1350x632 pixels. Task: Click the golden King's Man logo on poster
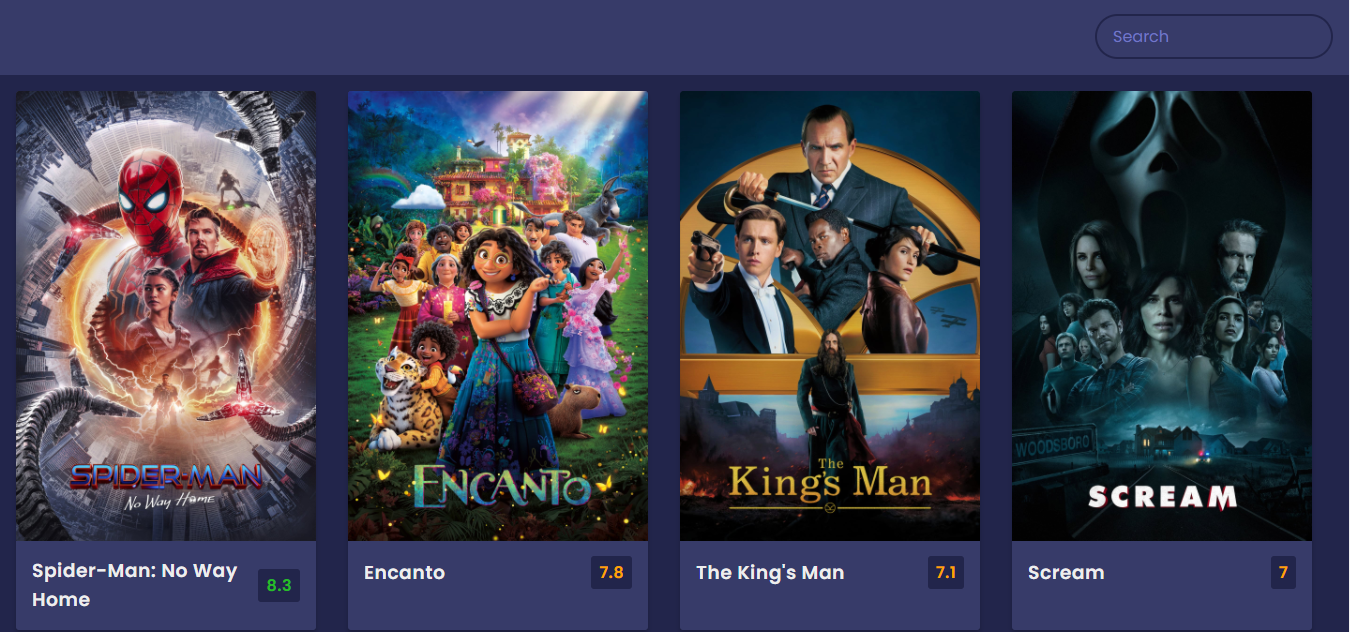point(830,482)
